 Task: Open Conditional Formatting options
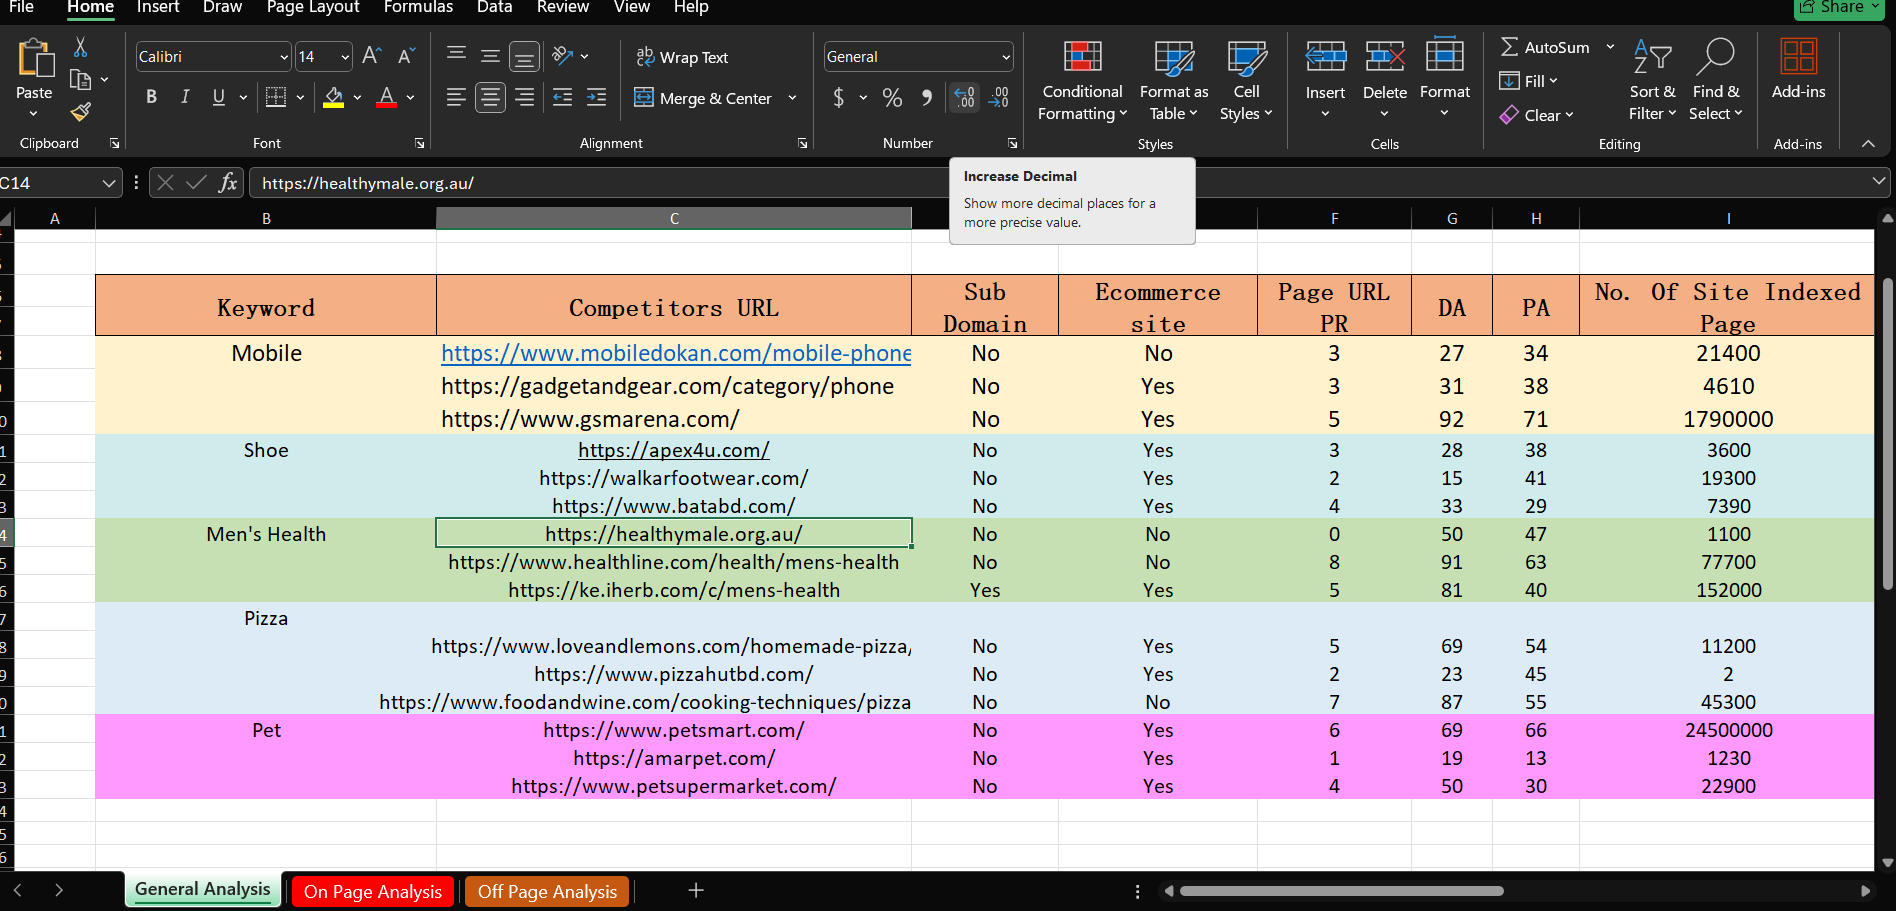pyautogui.click(x=1081, y=82)
